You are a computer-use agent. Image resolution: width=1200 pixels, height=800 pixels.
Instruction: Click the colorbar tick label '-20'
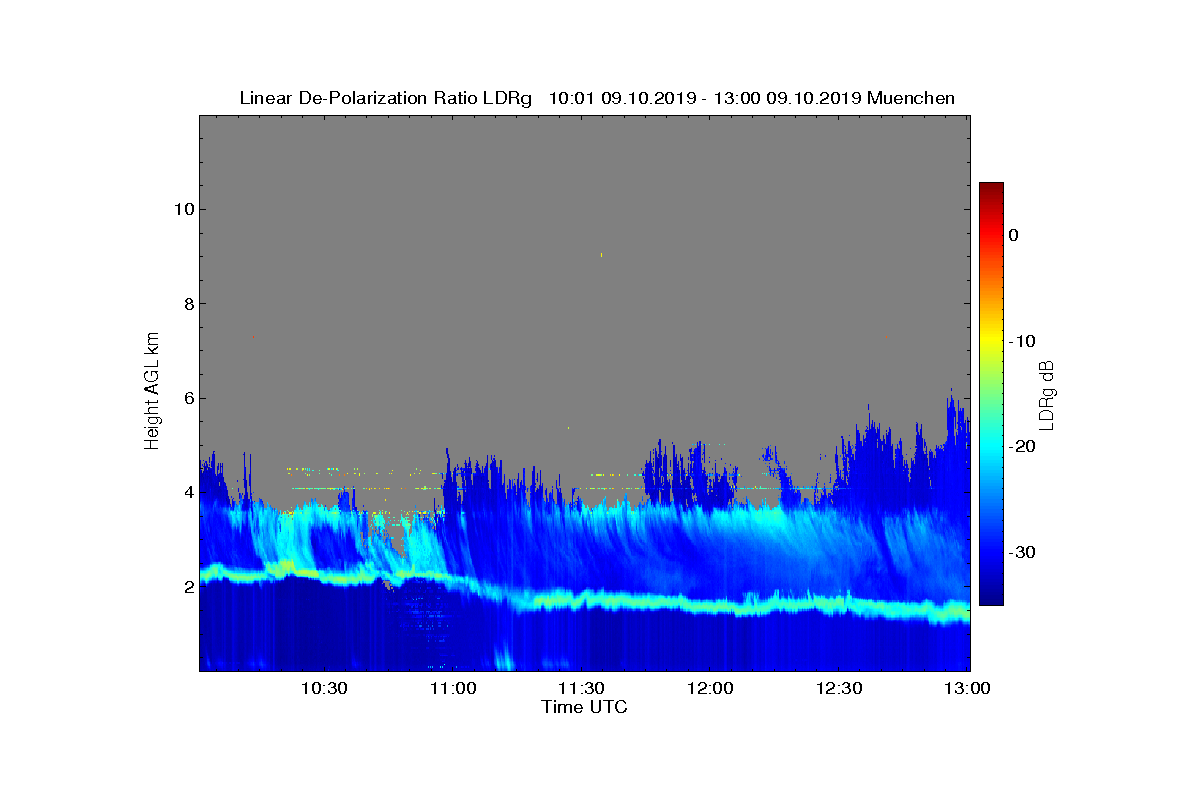point(1022,446)
